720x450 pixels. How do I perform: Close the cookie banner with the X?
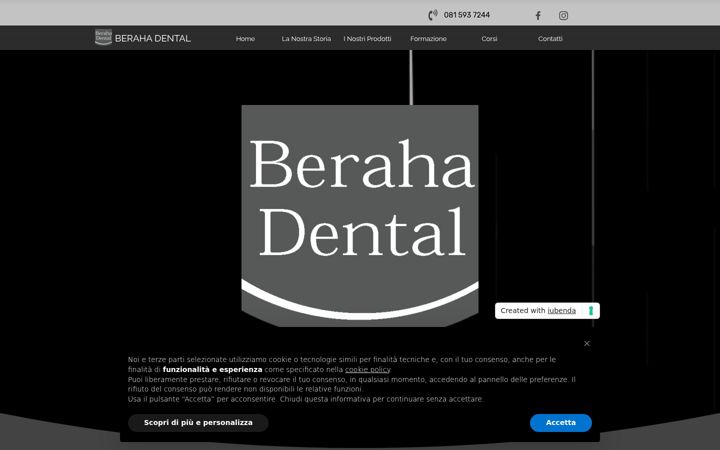(x=587, y=343)
